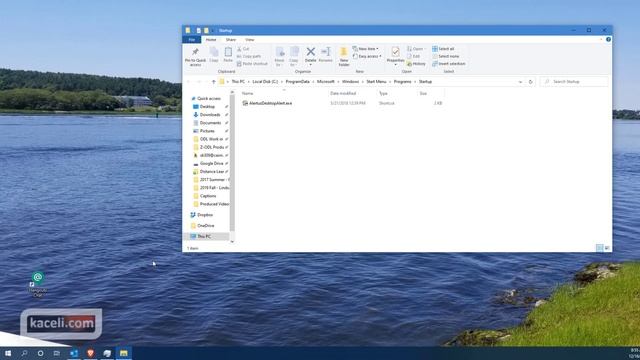Select Google Drive in navigation pane
This screenshot has width=640, height=360.
211,163
